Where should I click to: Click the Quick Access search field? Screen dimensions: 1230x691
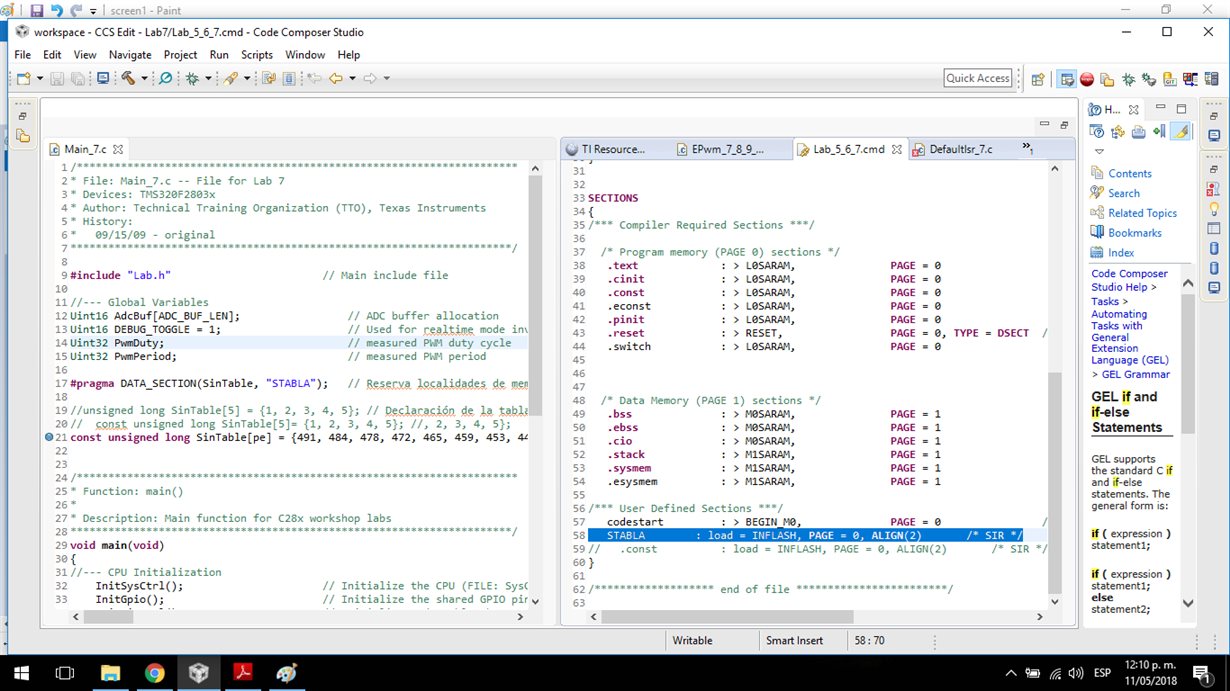click(x=978, y=78)
